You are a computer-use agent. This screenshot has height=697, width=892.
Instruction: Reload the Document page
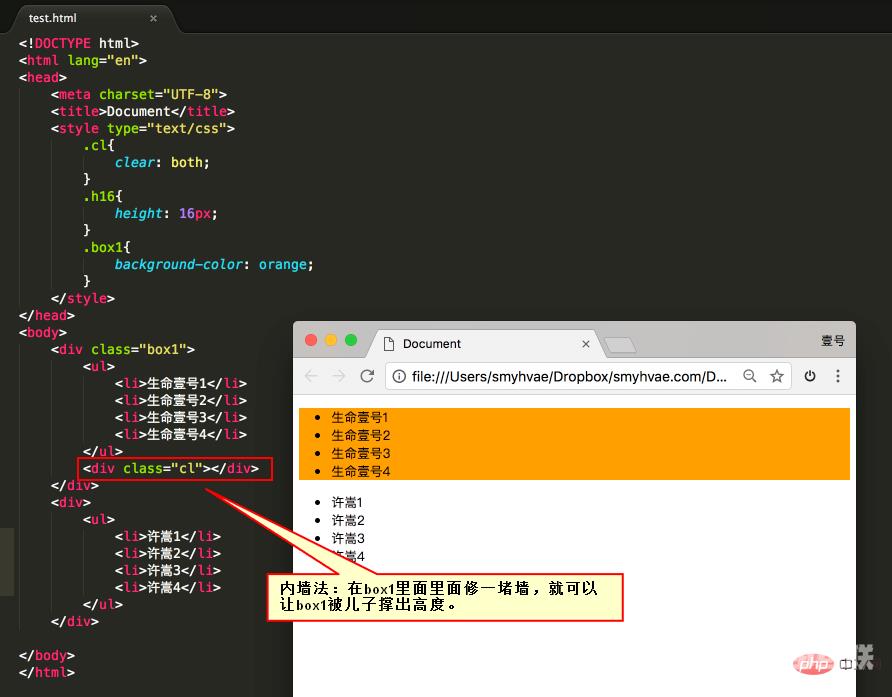click(367, 376)
